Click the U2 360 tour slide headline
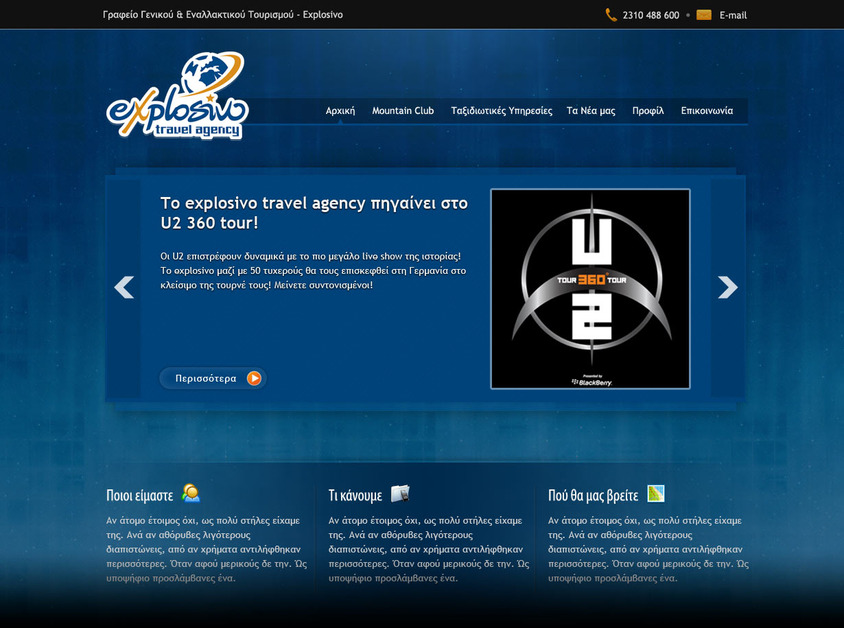This screenshot has width=844, height=628. pyautogui.click(x=314, y=213)
